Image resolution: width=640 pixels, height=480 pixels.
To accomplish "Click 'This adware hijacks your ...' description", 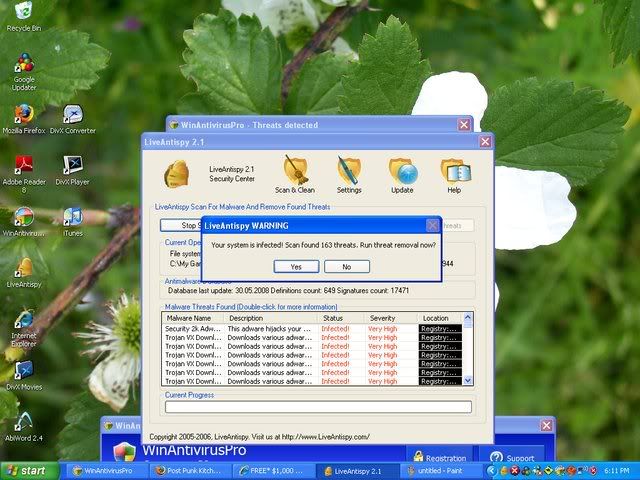I will 269,329.
